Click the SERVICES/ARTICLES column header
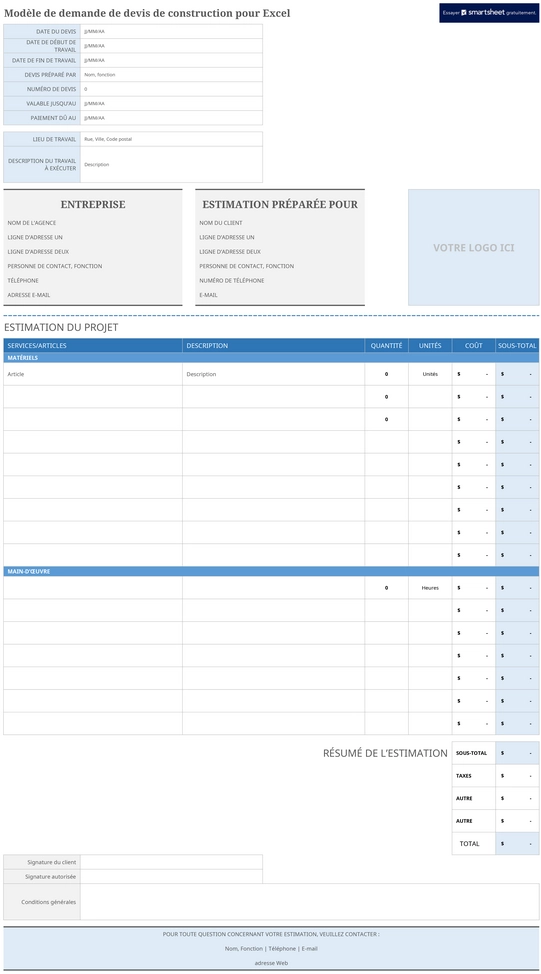The height and width of the screenshot is (974, 541). point(93,346)
